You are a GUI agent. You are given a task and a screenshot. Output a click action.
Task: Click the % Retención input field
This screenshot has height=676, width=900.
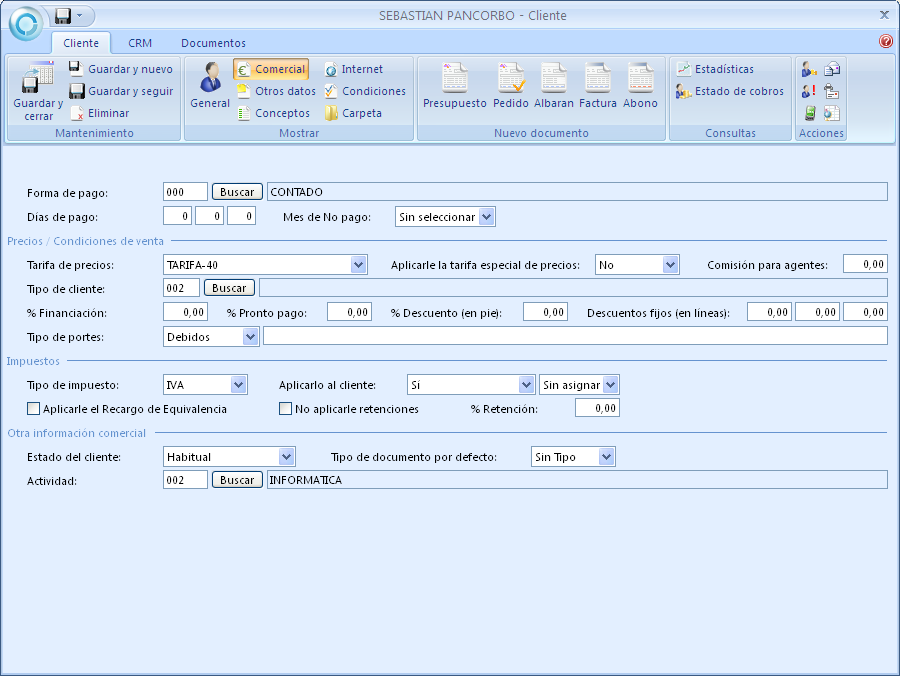click(x=597, y=408)
